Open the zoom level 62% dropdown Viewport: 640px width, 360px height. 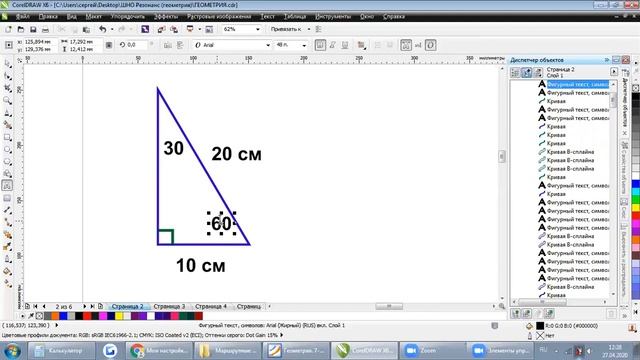click(258, 29)
